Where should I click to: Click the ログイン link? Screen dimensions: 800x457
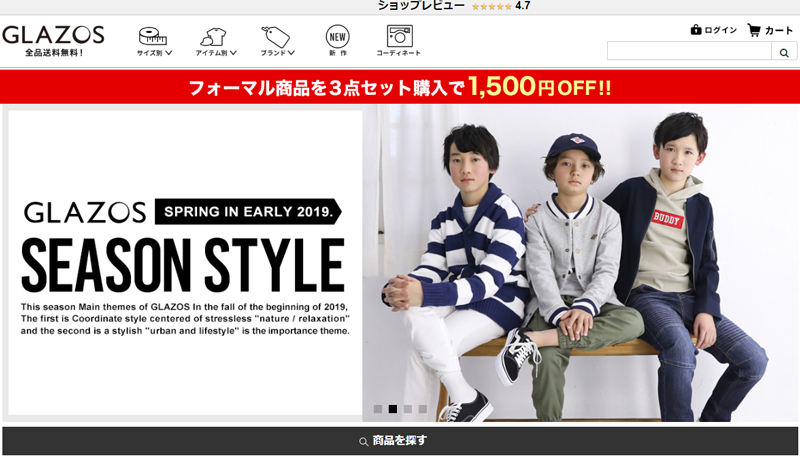pyautogui.click(x=720, y=31)
